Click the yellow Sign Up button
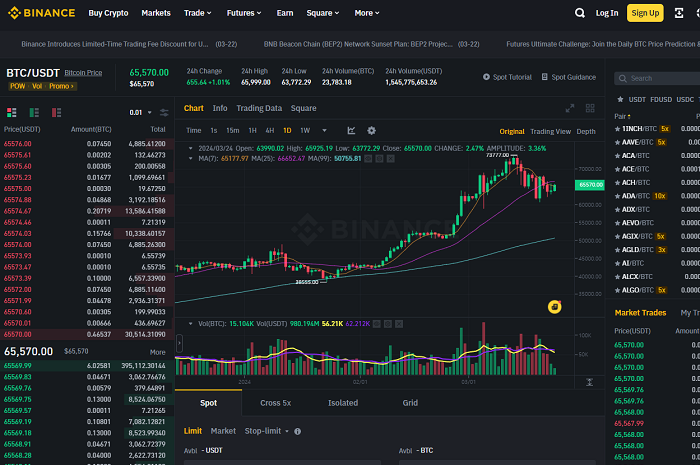 click(x=645, y=13)
